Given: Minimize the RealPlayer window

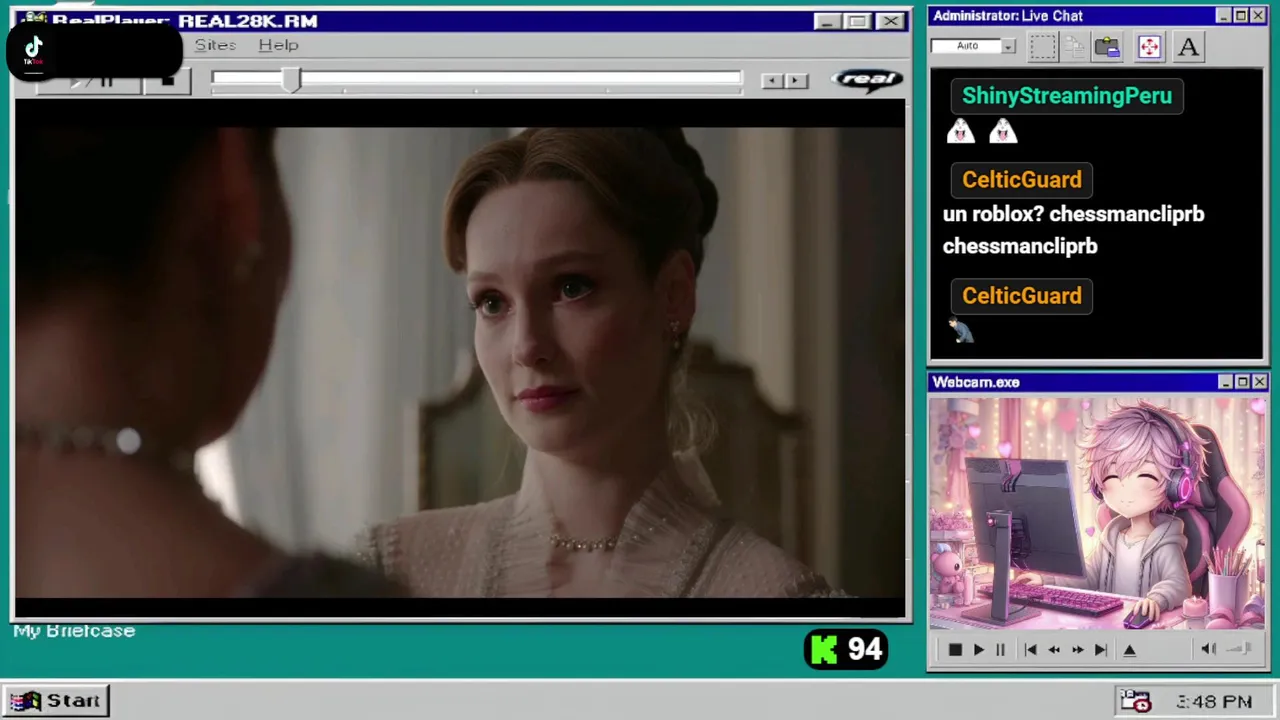Looking at the screenshot, I should pos(827,21).
